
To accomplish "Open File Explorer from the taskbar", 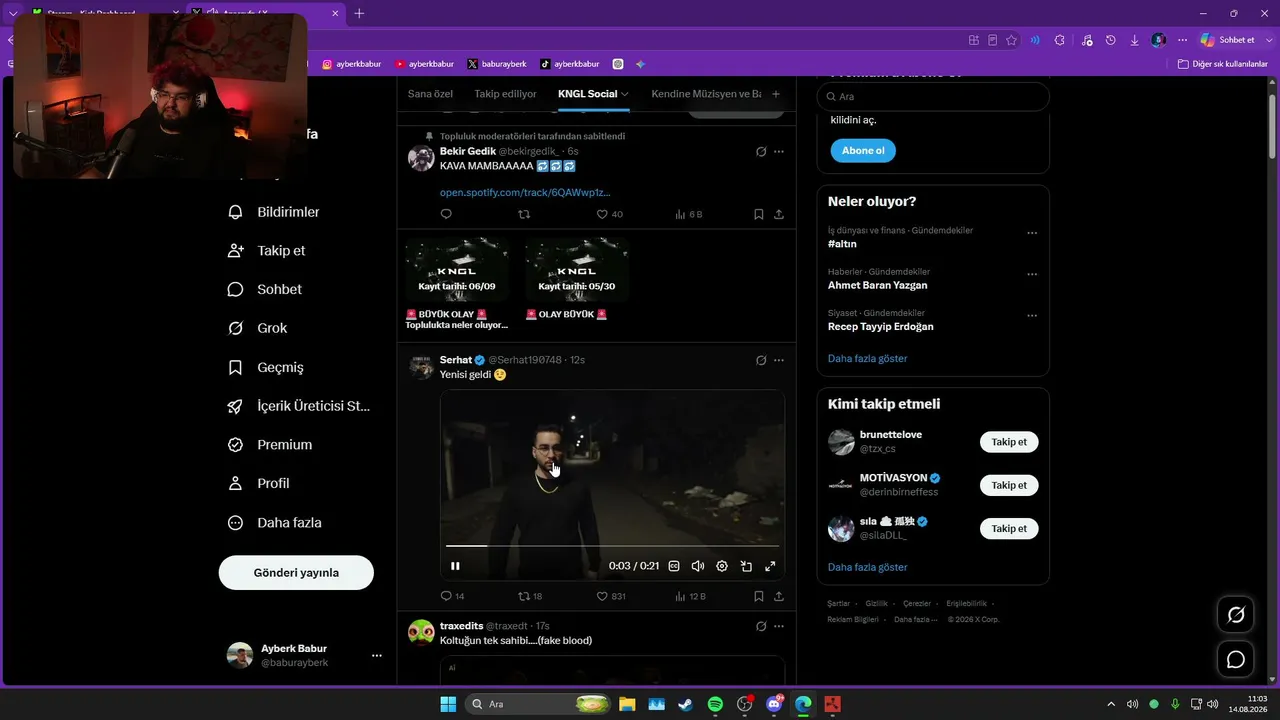I will tap(627, 704).
